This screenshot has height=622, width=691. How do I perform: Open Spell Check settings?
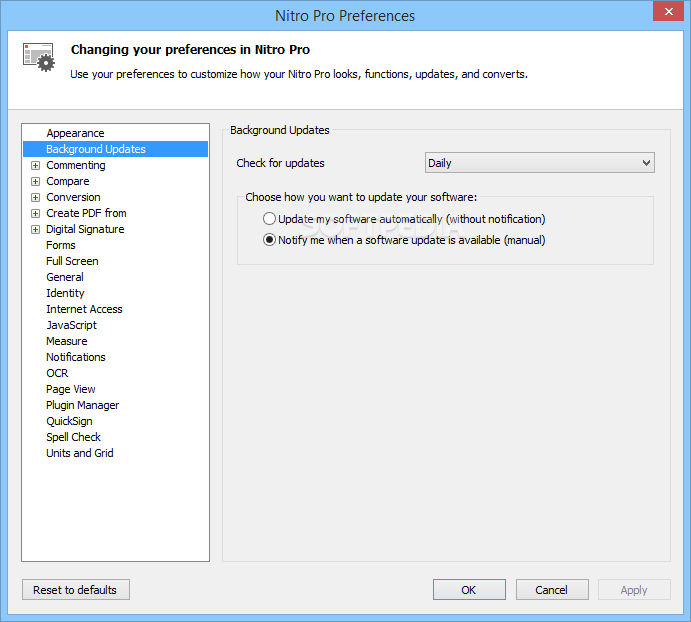[74, 437]
